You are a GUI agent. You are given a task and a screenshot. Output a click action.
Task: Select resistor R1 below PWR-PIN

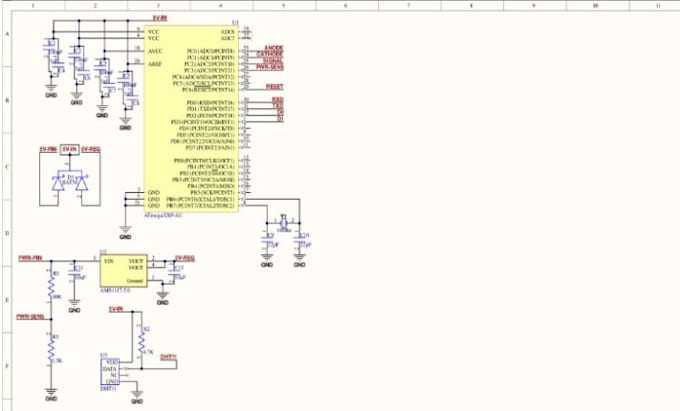click(x=51, y=285)
